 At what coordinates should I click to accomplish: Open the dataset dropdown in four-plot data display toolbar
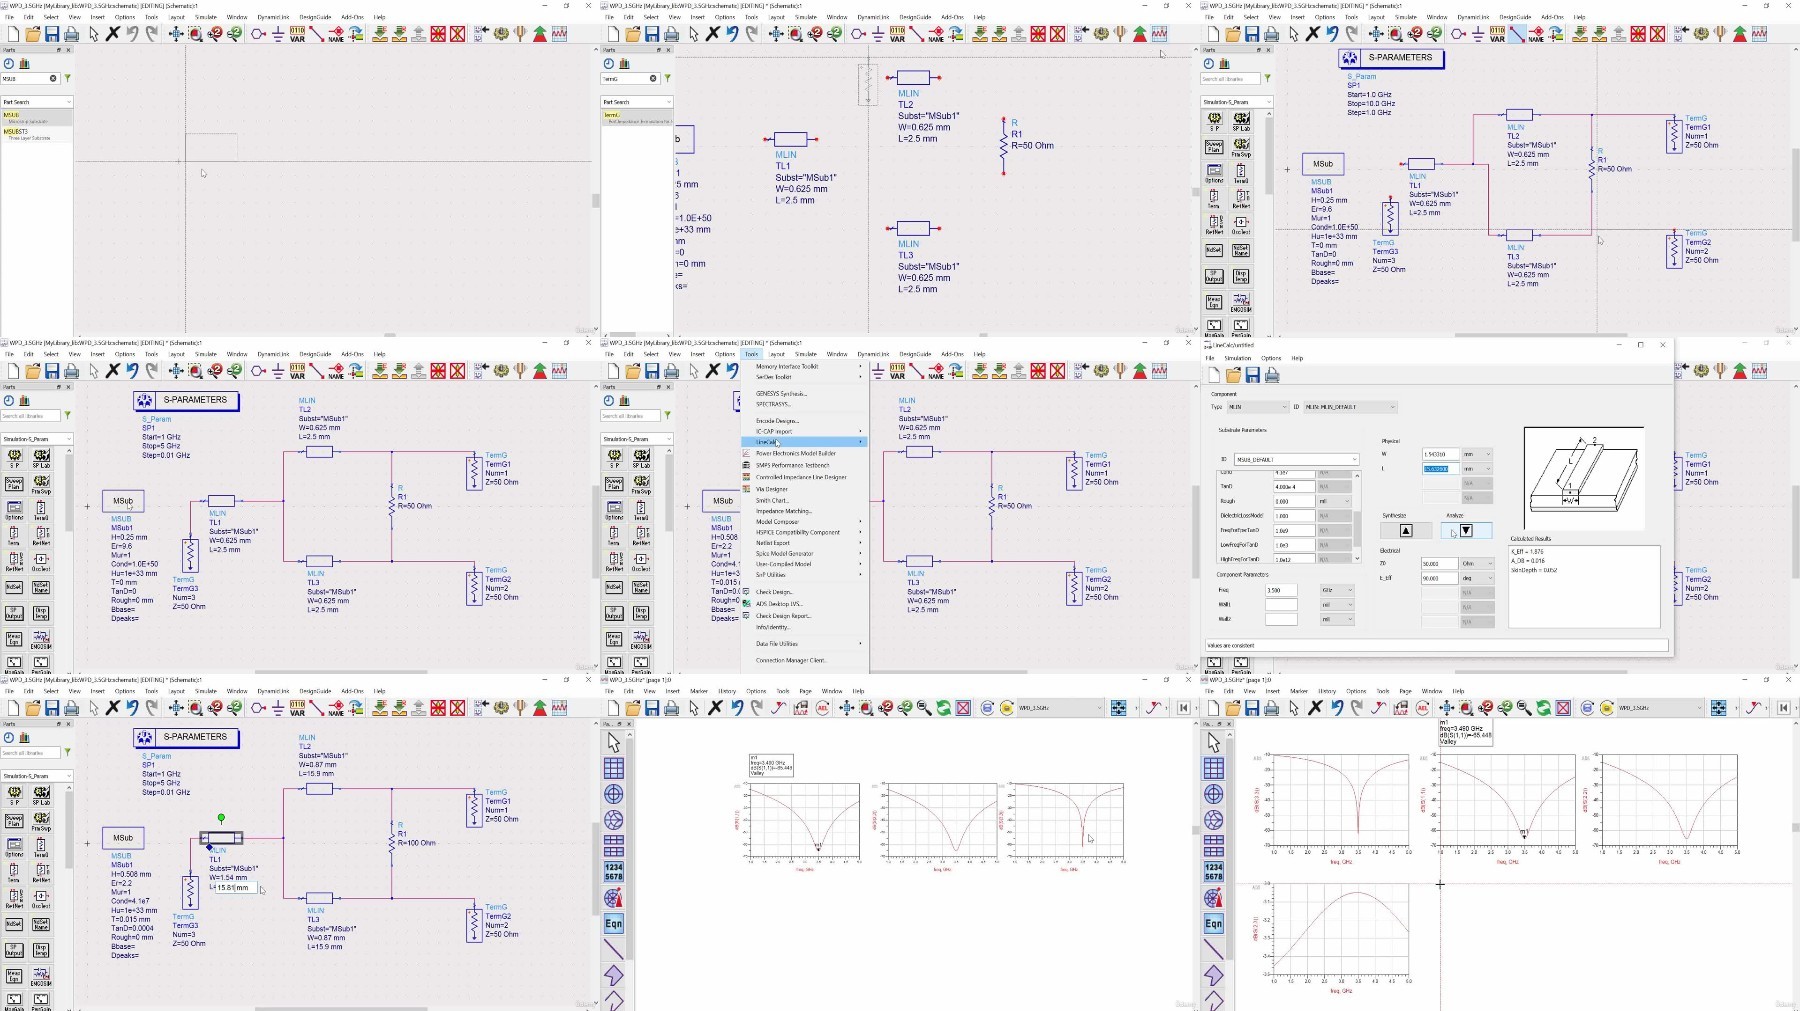point(1660,708)
